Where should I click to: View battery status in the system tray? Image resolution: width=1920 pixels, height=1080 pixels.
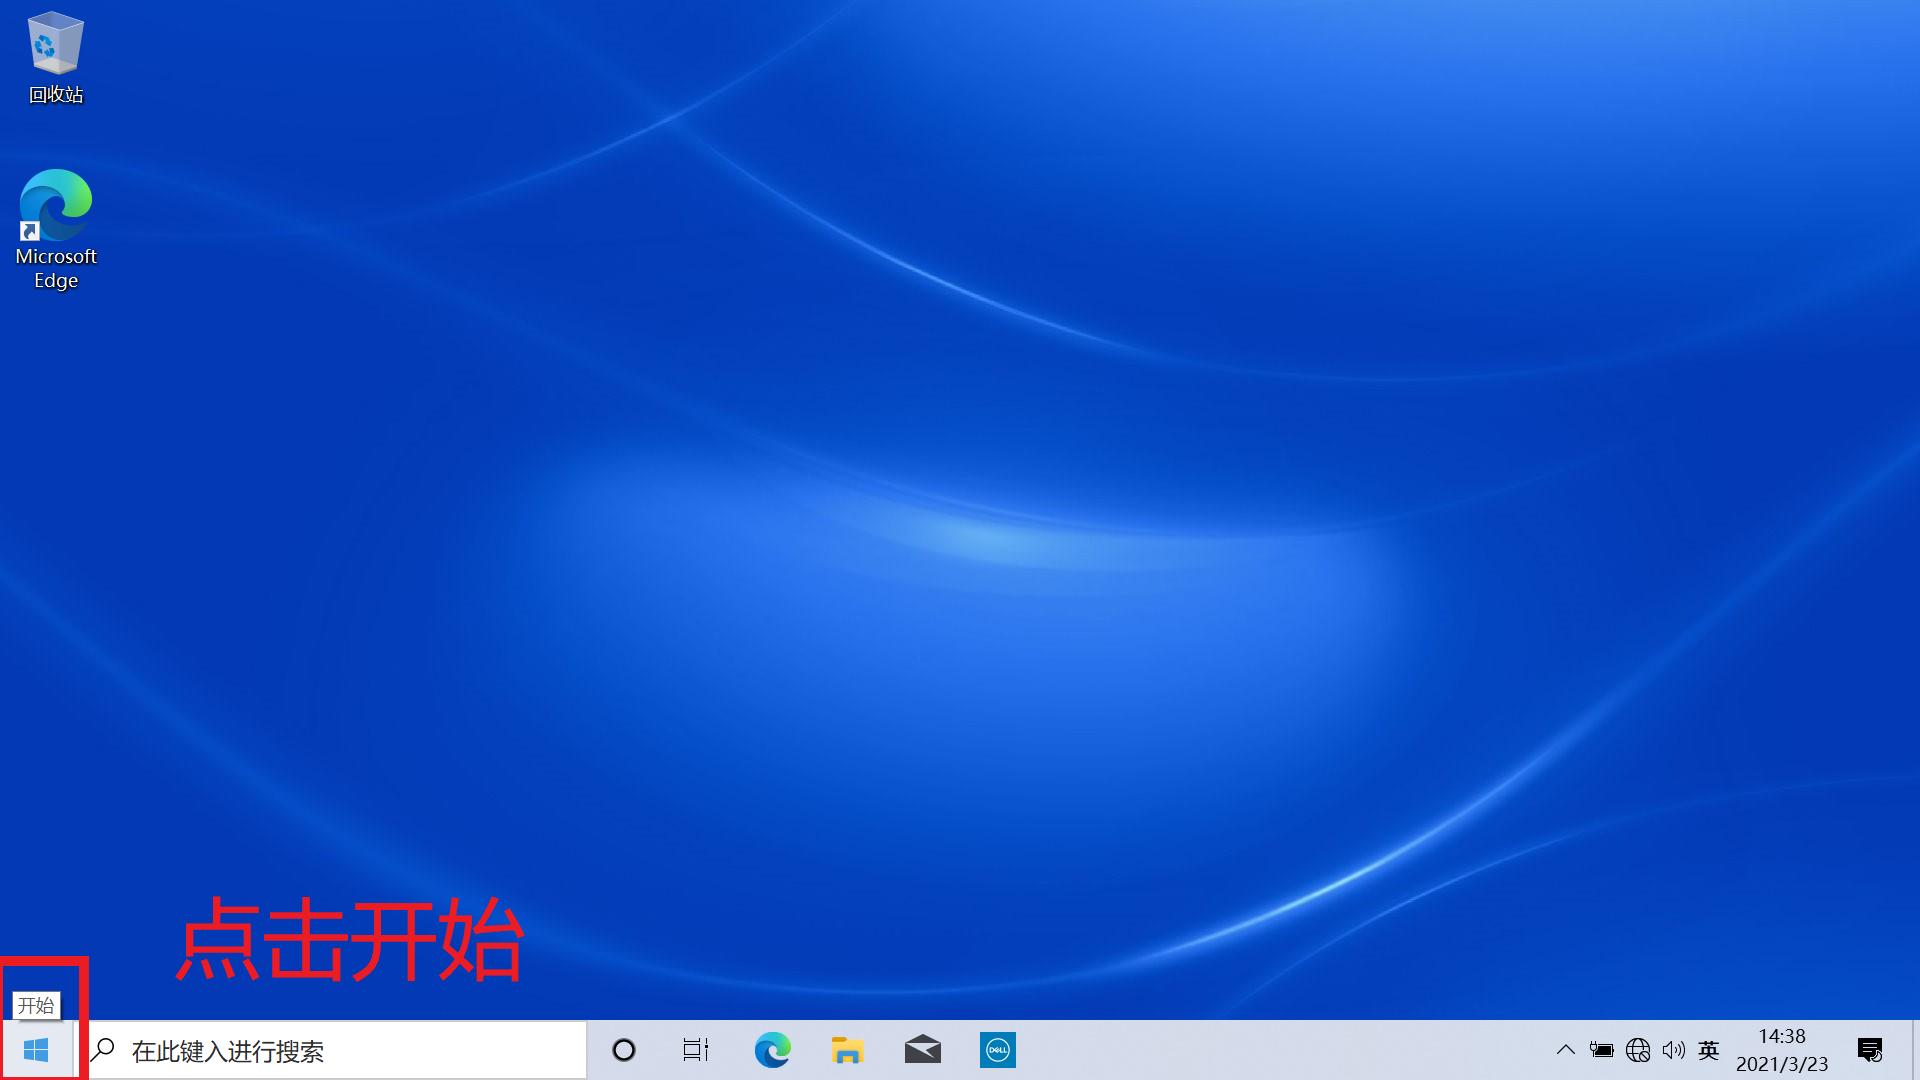[1602, 1050]
